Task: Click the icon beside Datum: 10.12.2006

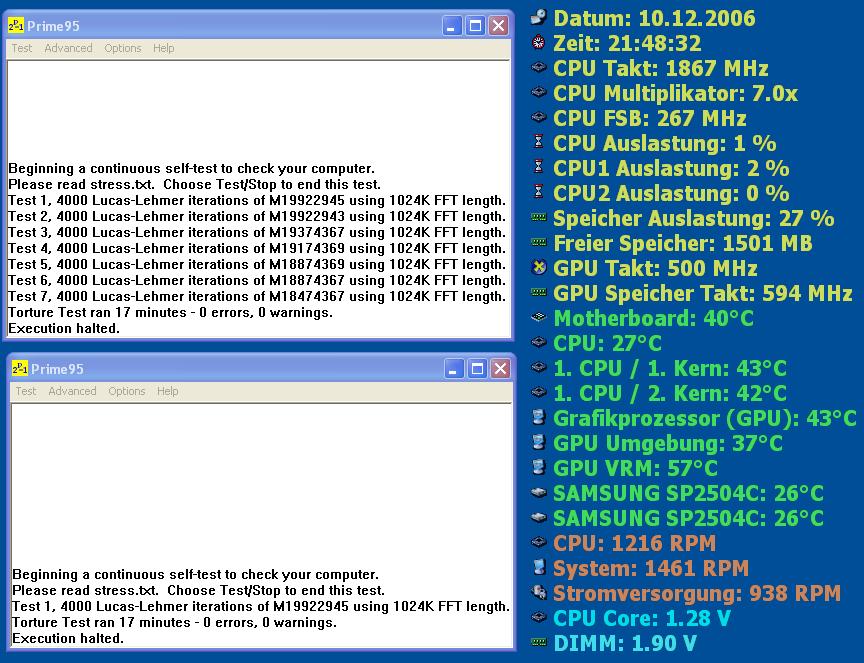Action: tap(538, 17)
